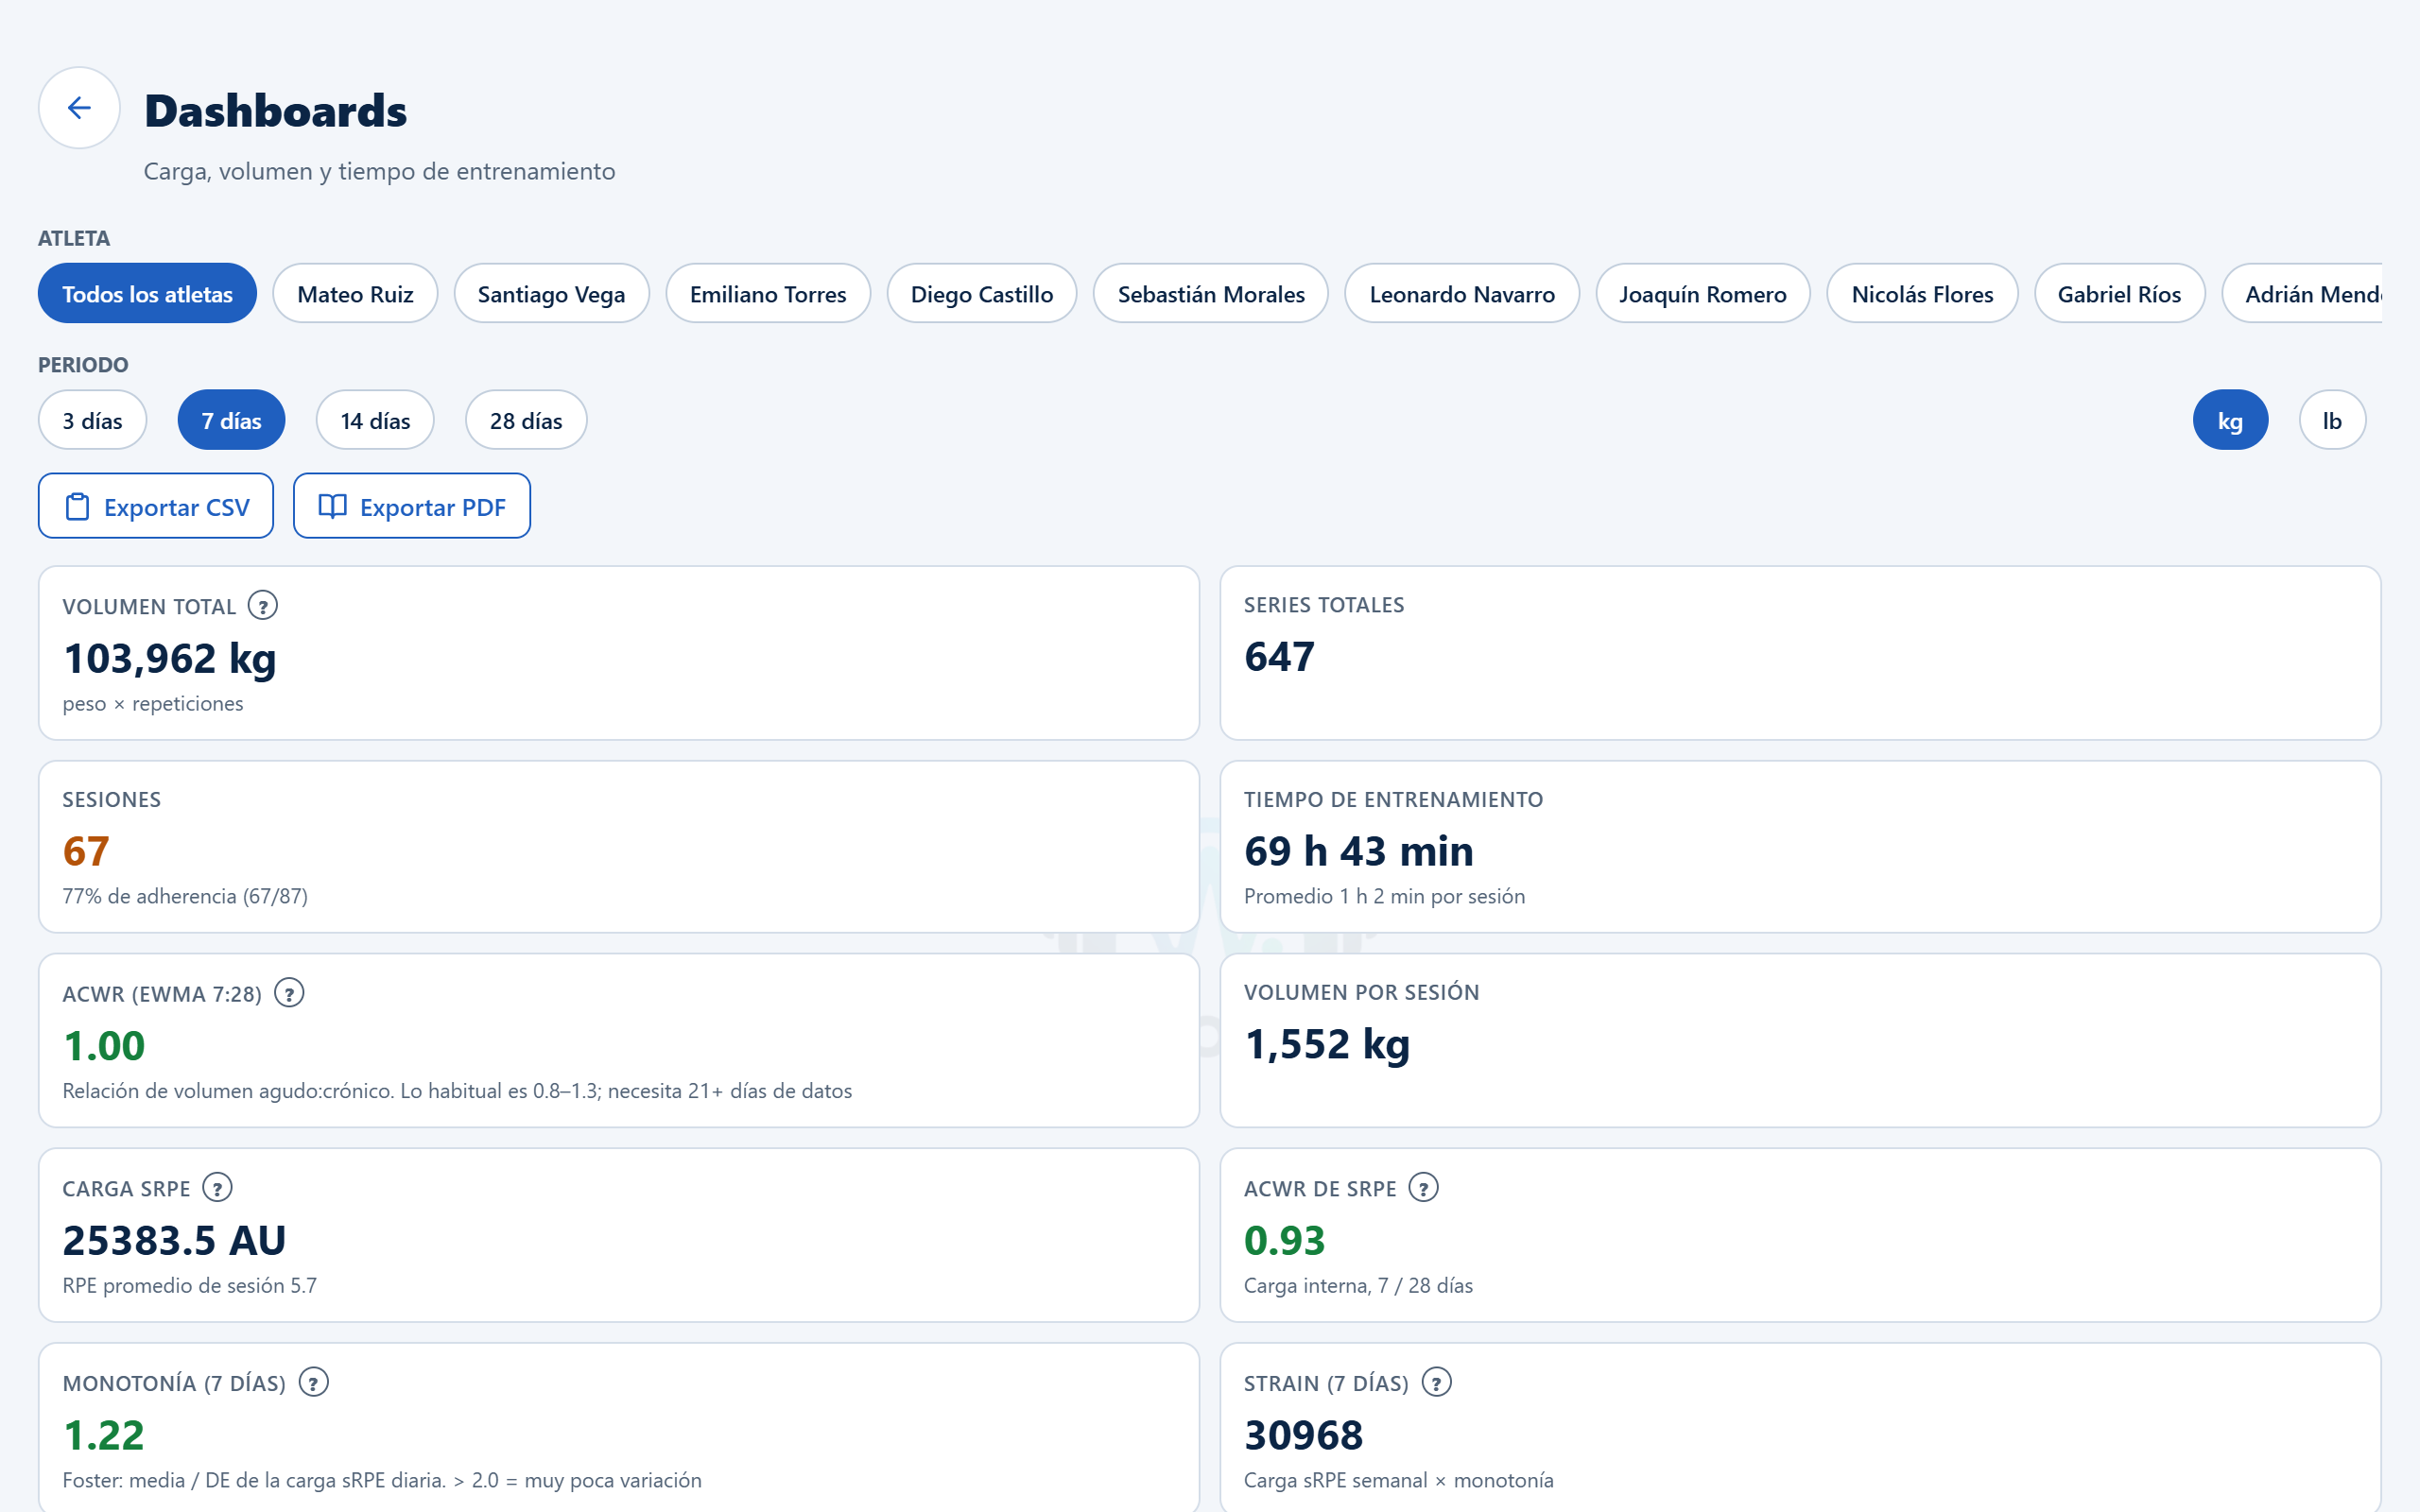Screen dimensions: 2420x1512
Task: Click the Dashboards page title
Action: click(276, 110)
